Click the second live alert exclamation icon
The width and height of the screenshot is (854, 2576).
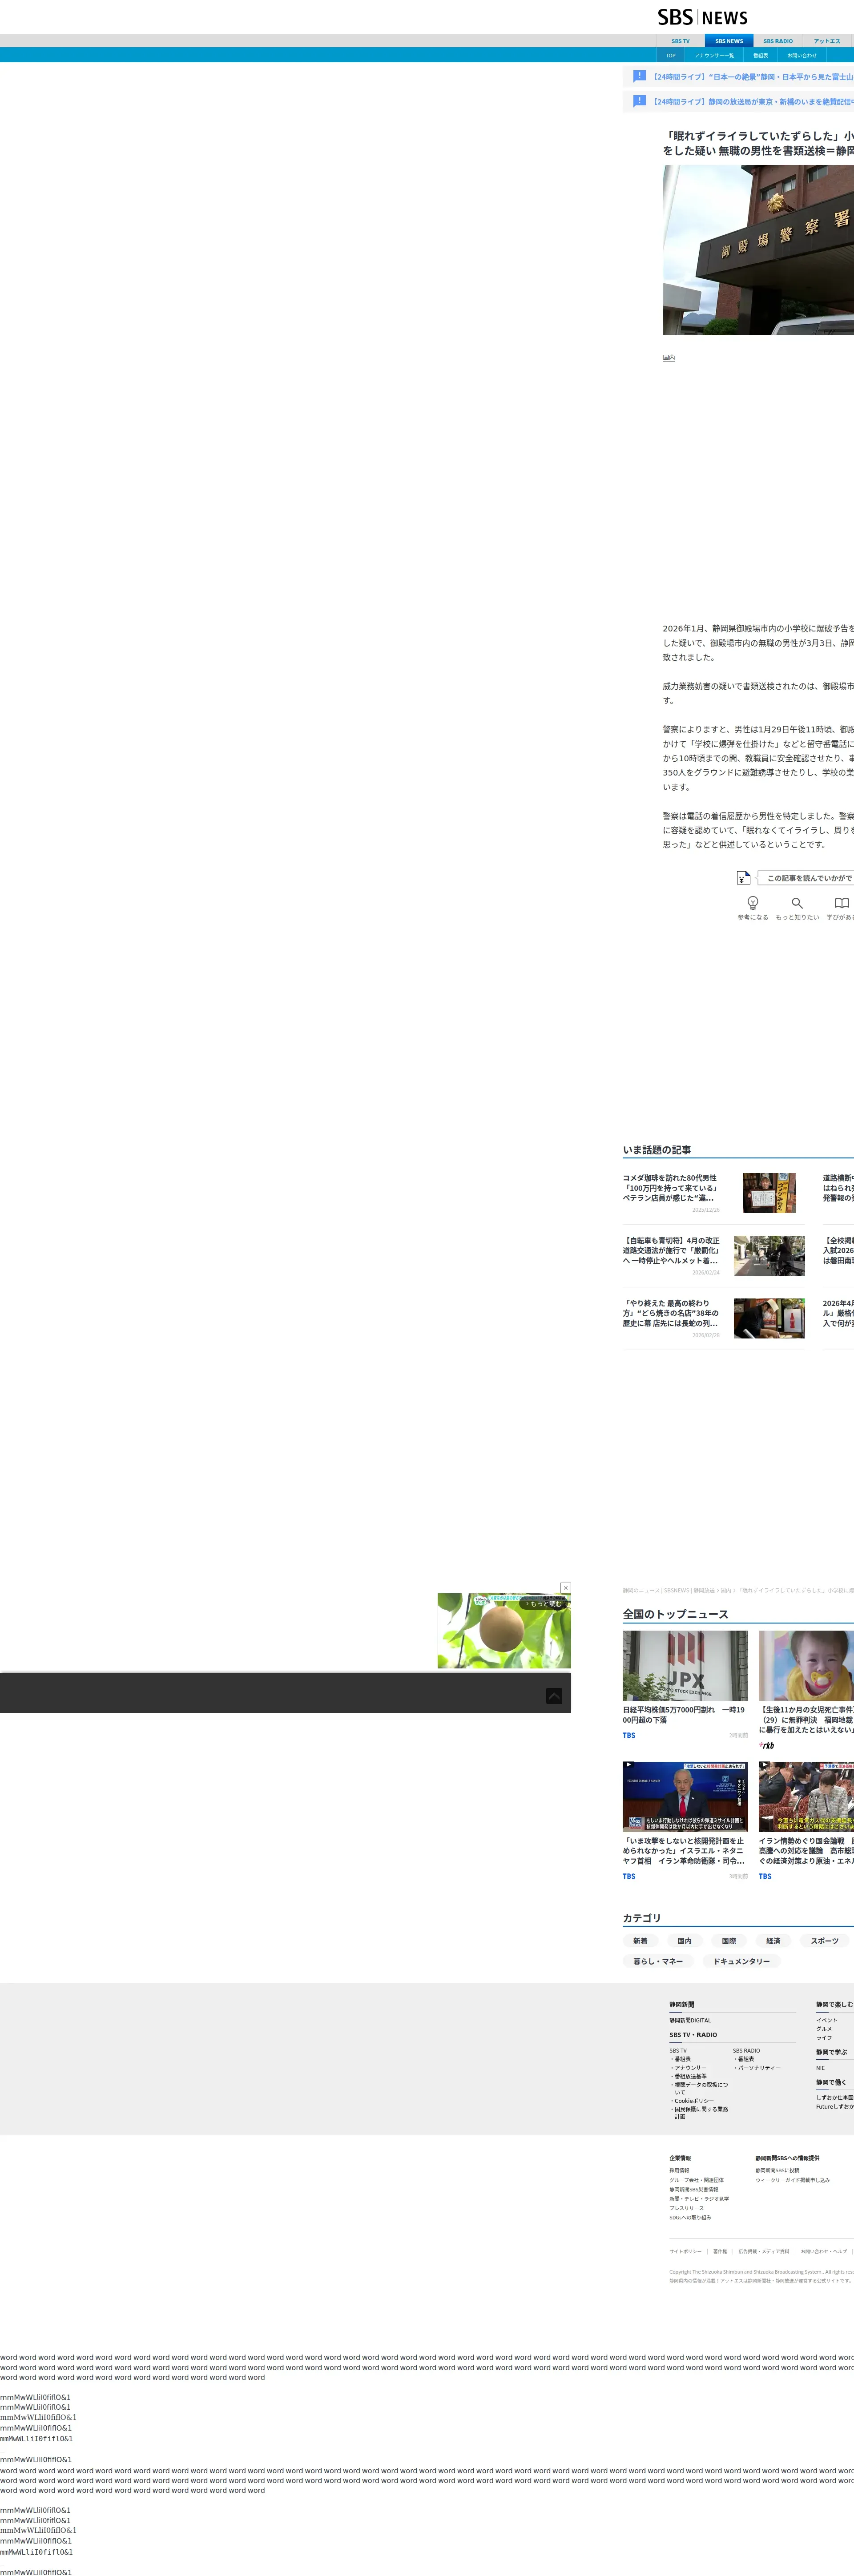click(639, 101)
